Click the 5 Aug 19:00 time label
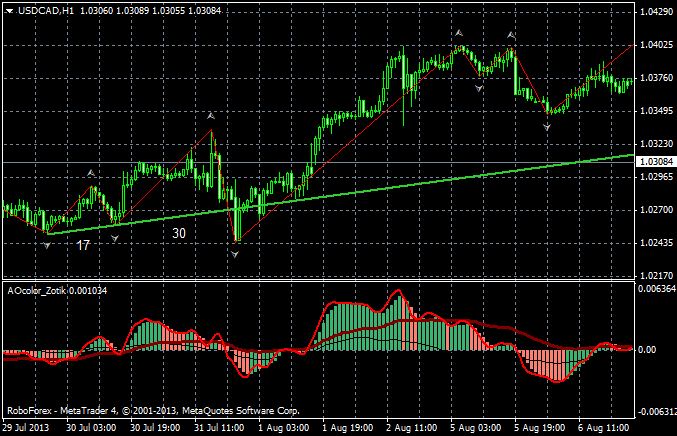The height and width of the screenshot is (436, 677). [x=539, y=428]
